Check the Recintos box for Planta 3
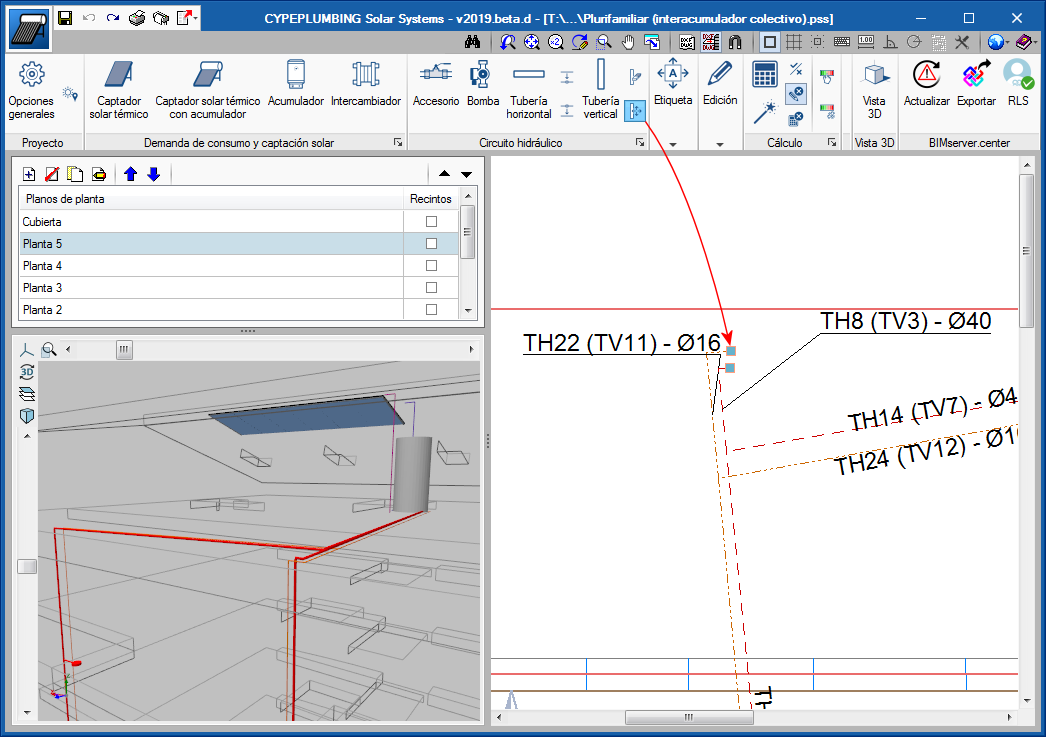This screenshot has height=737, width=1046. pos(432,287)
